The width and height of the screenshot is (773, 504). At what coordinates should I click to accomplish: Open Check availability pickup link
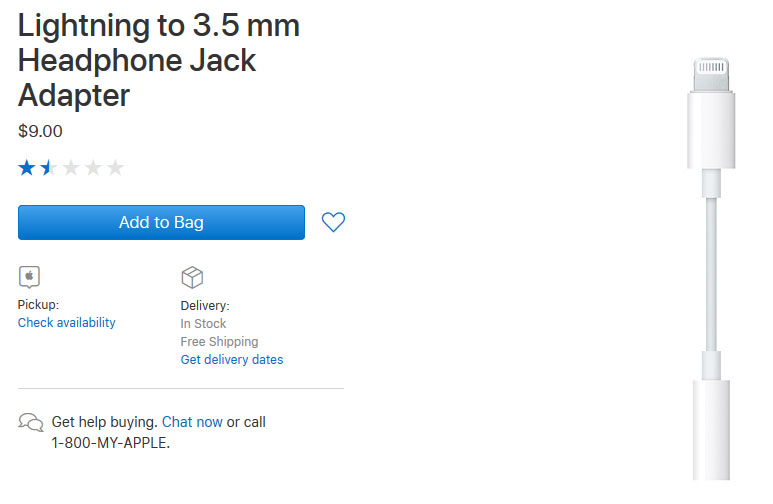tap(67, 323)
